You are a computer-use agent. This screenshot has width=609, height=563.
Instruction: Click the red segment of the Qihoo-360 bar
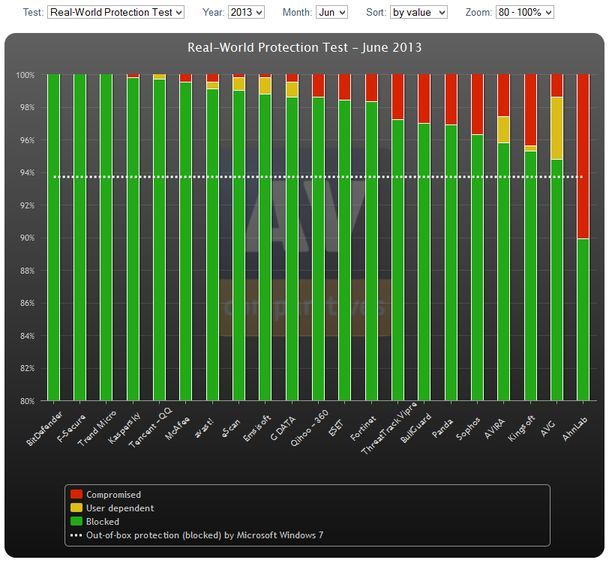pyautogui.click(x=318, y=85)
